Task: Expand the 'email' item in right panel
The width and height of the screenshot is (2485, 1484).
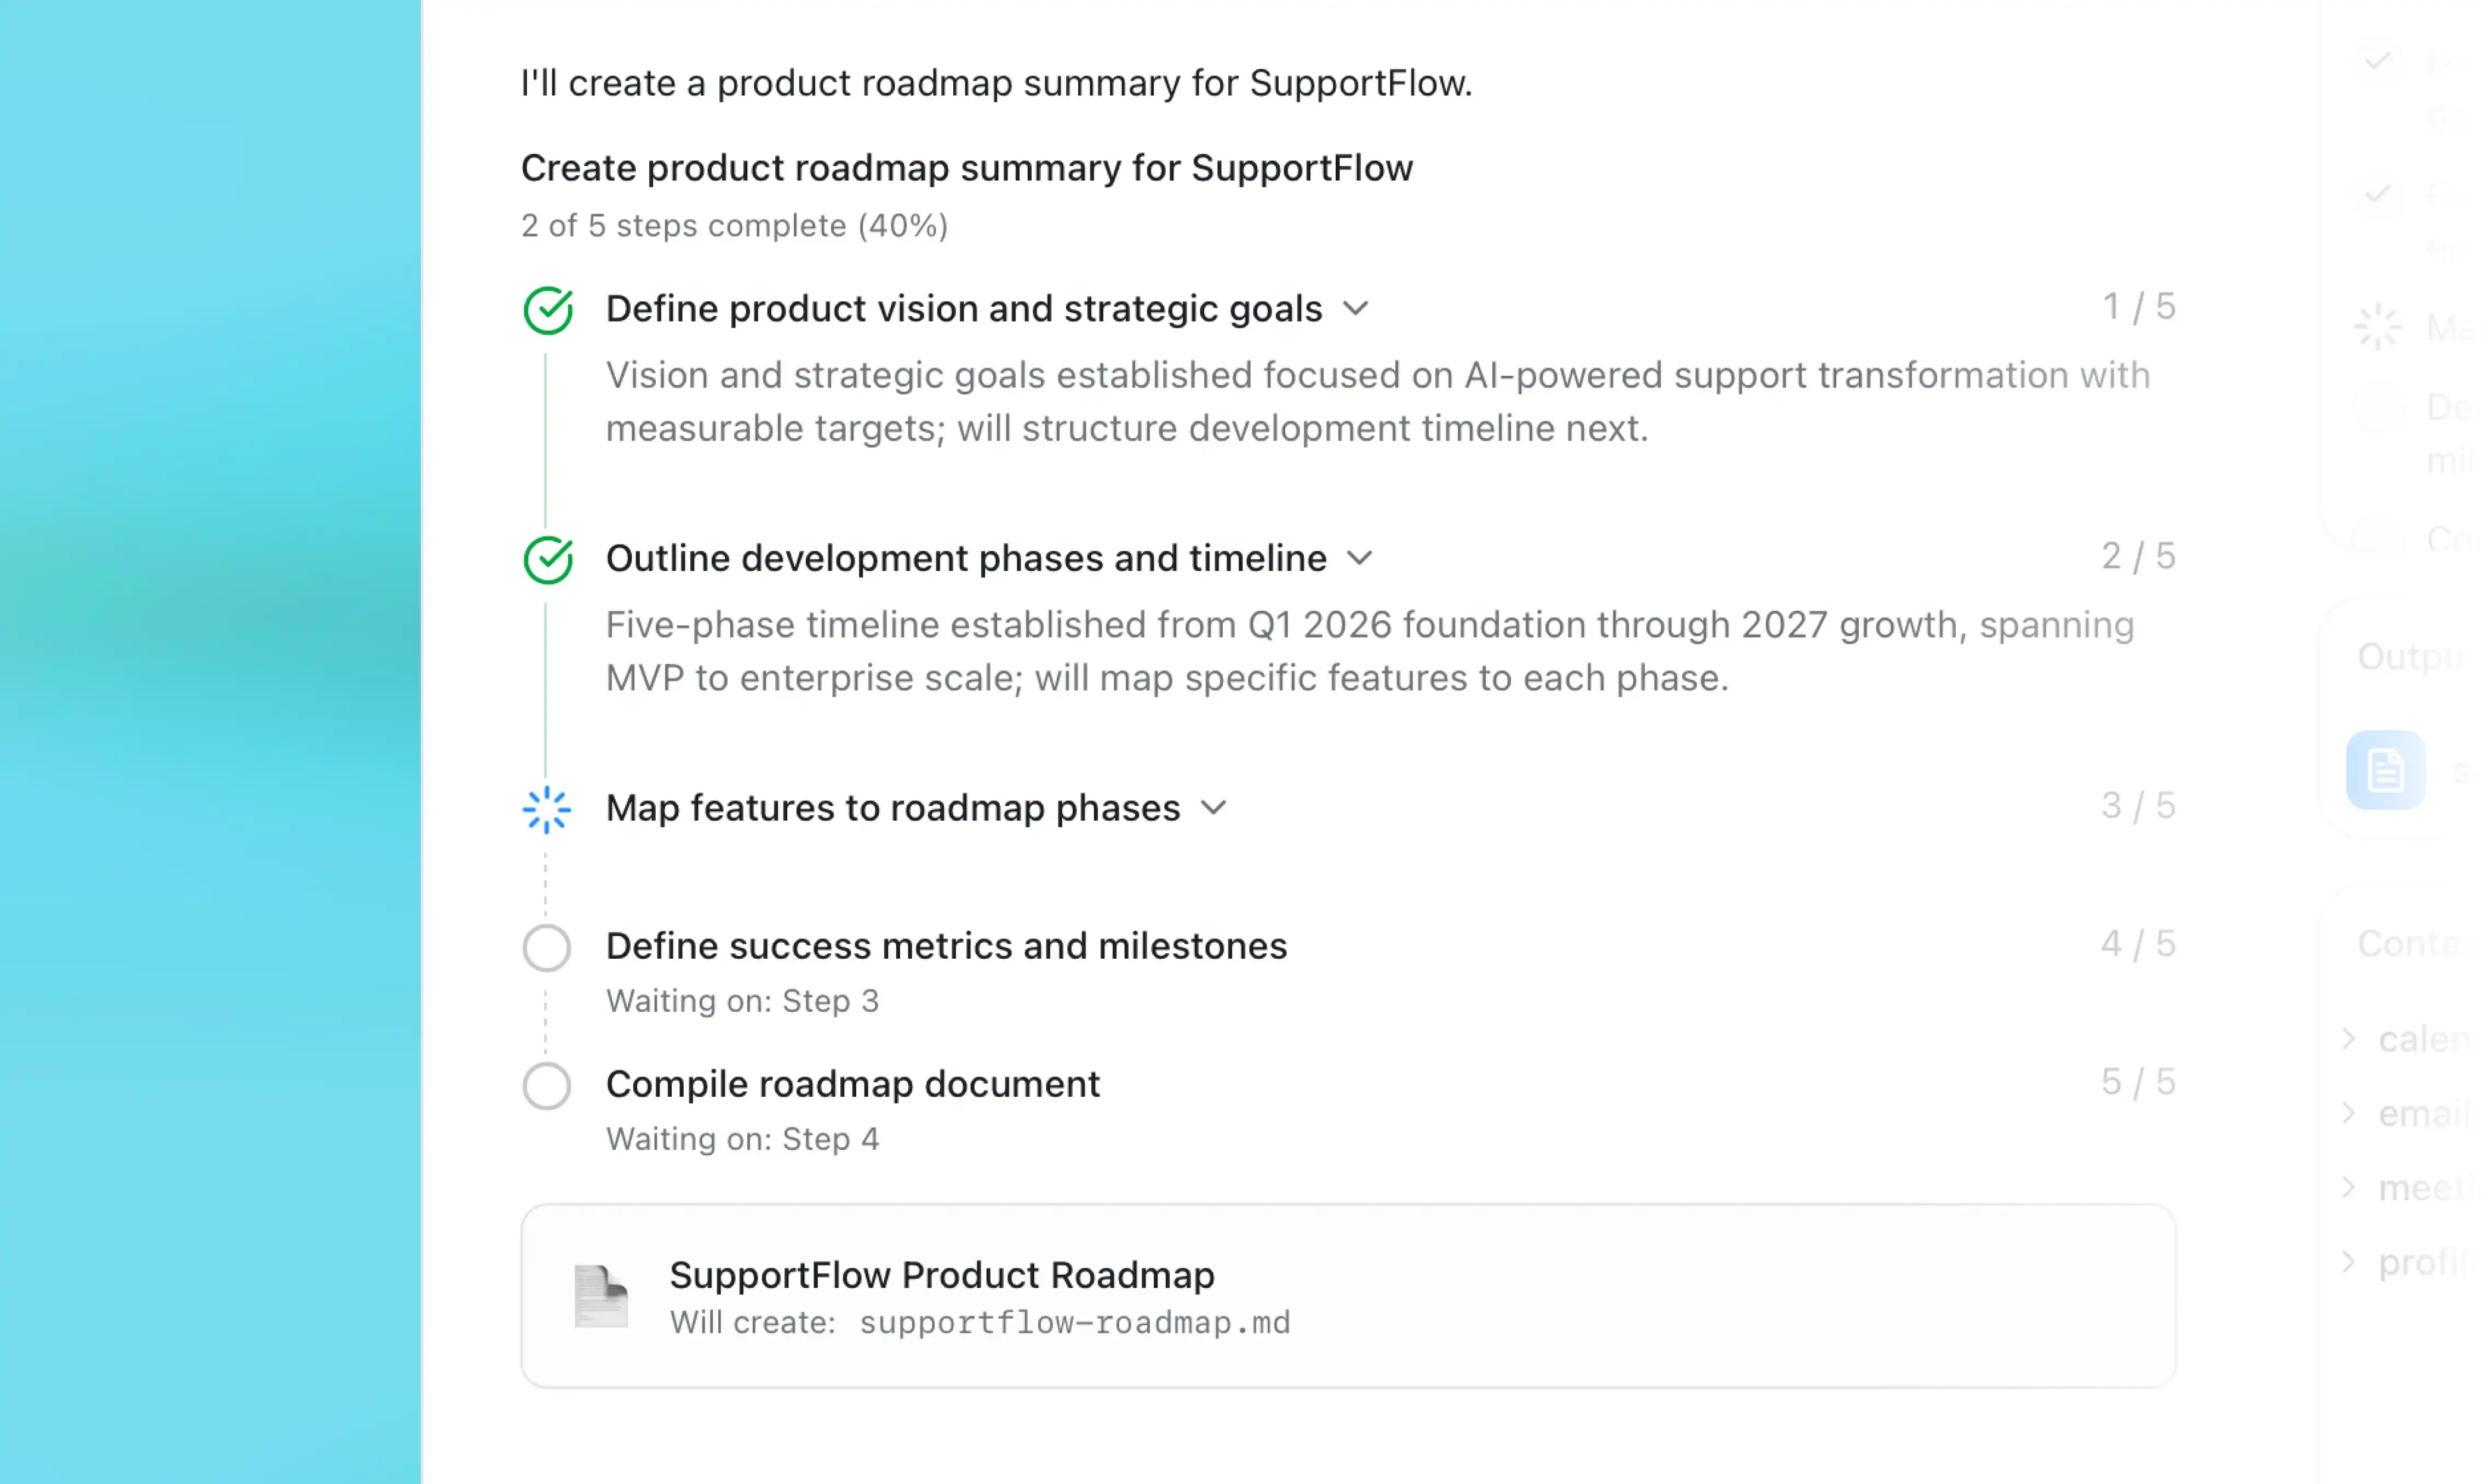Action: pyautogui.click(x=2349, y=1112)
